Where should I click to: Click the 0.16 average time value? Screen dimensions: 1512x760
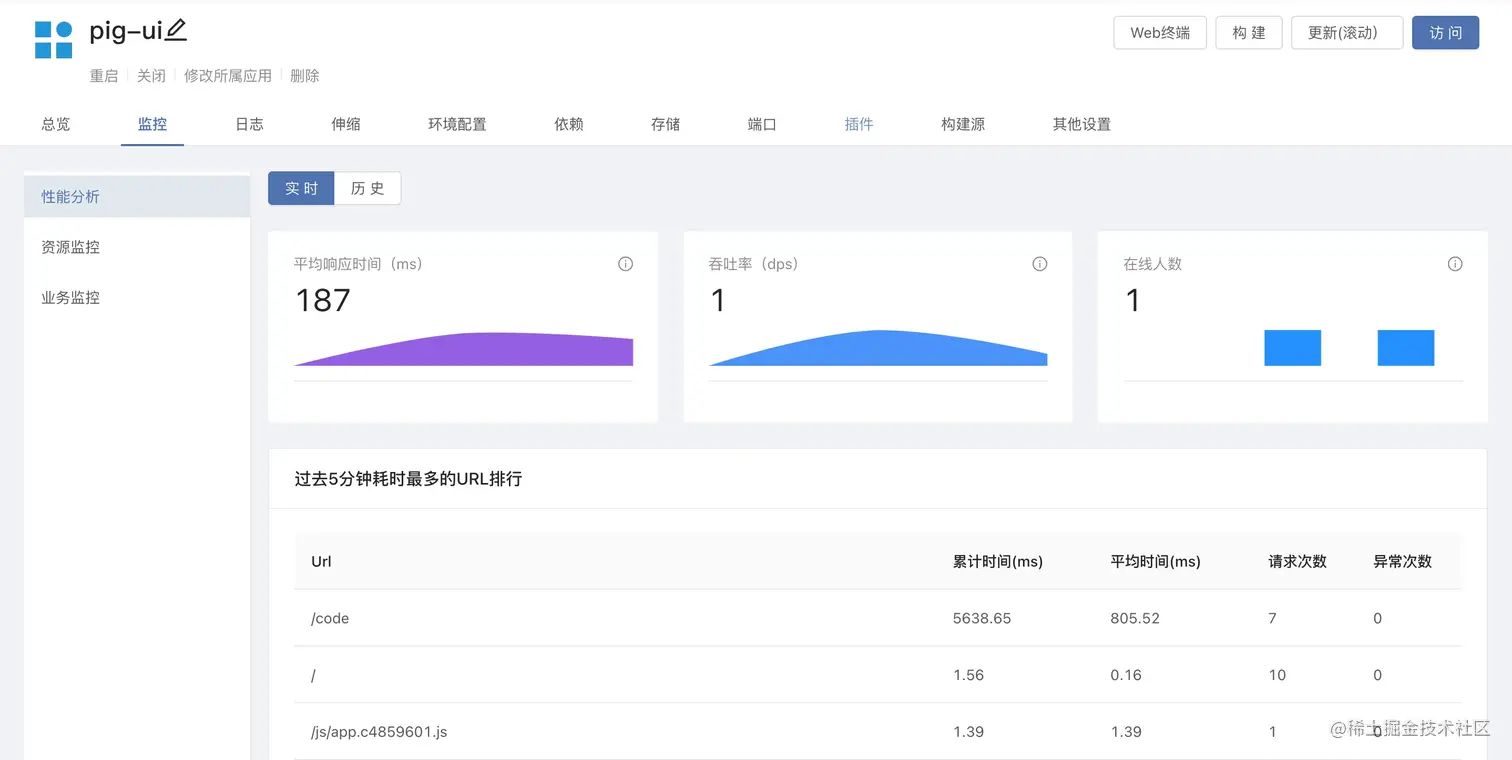[x=1126, y=675]
